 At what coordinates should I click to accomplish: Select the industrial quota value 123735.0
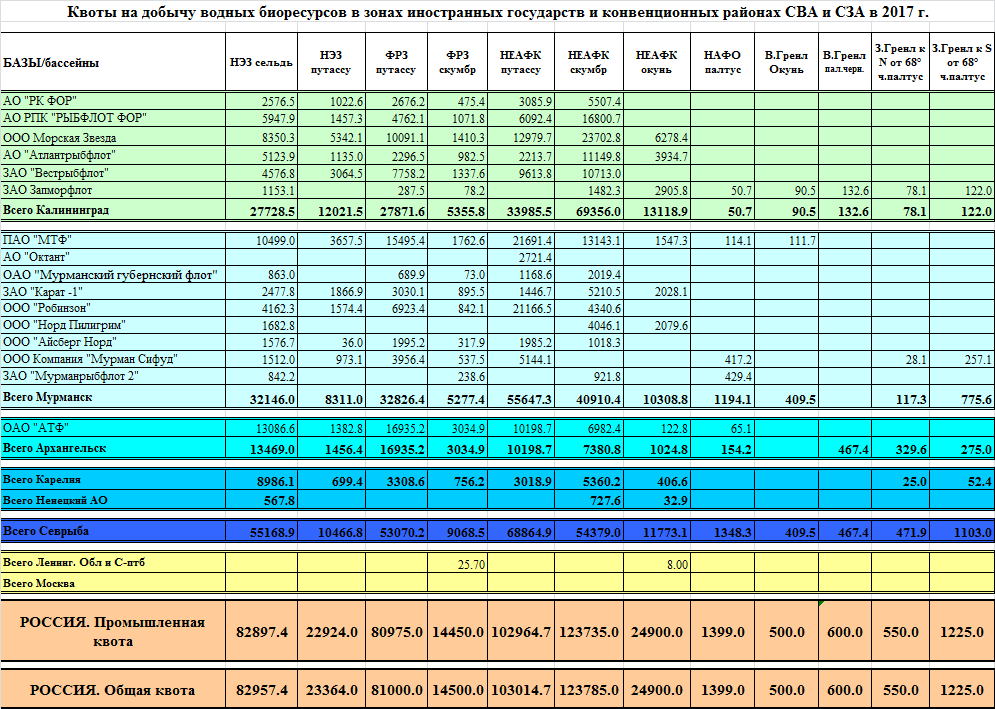point(589,632)
